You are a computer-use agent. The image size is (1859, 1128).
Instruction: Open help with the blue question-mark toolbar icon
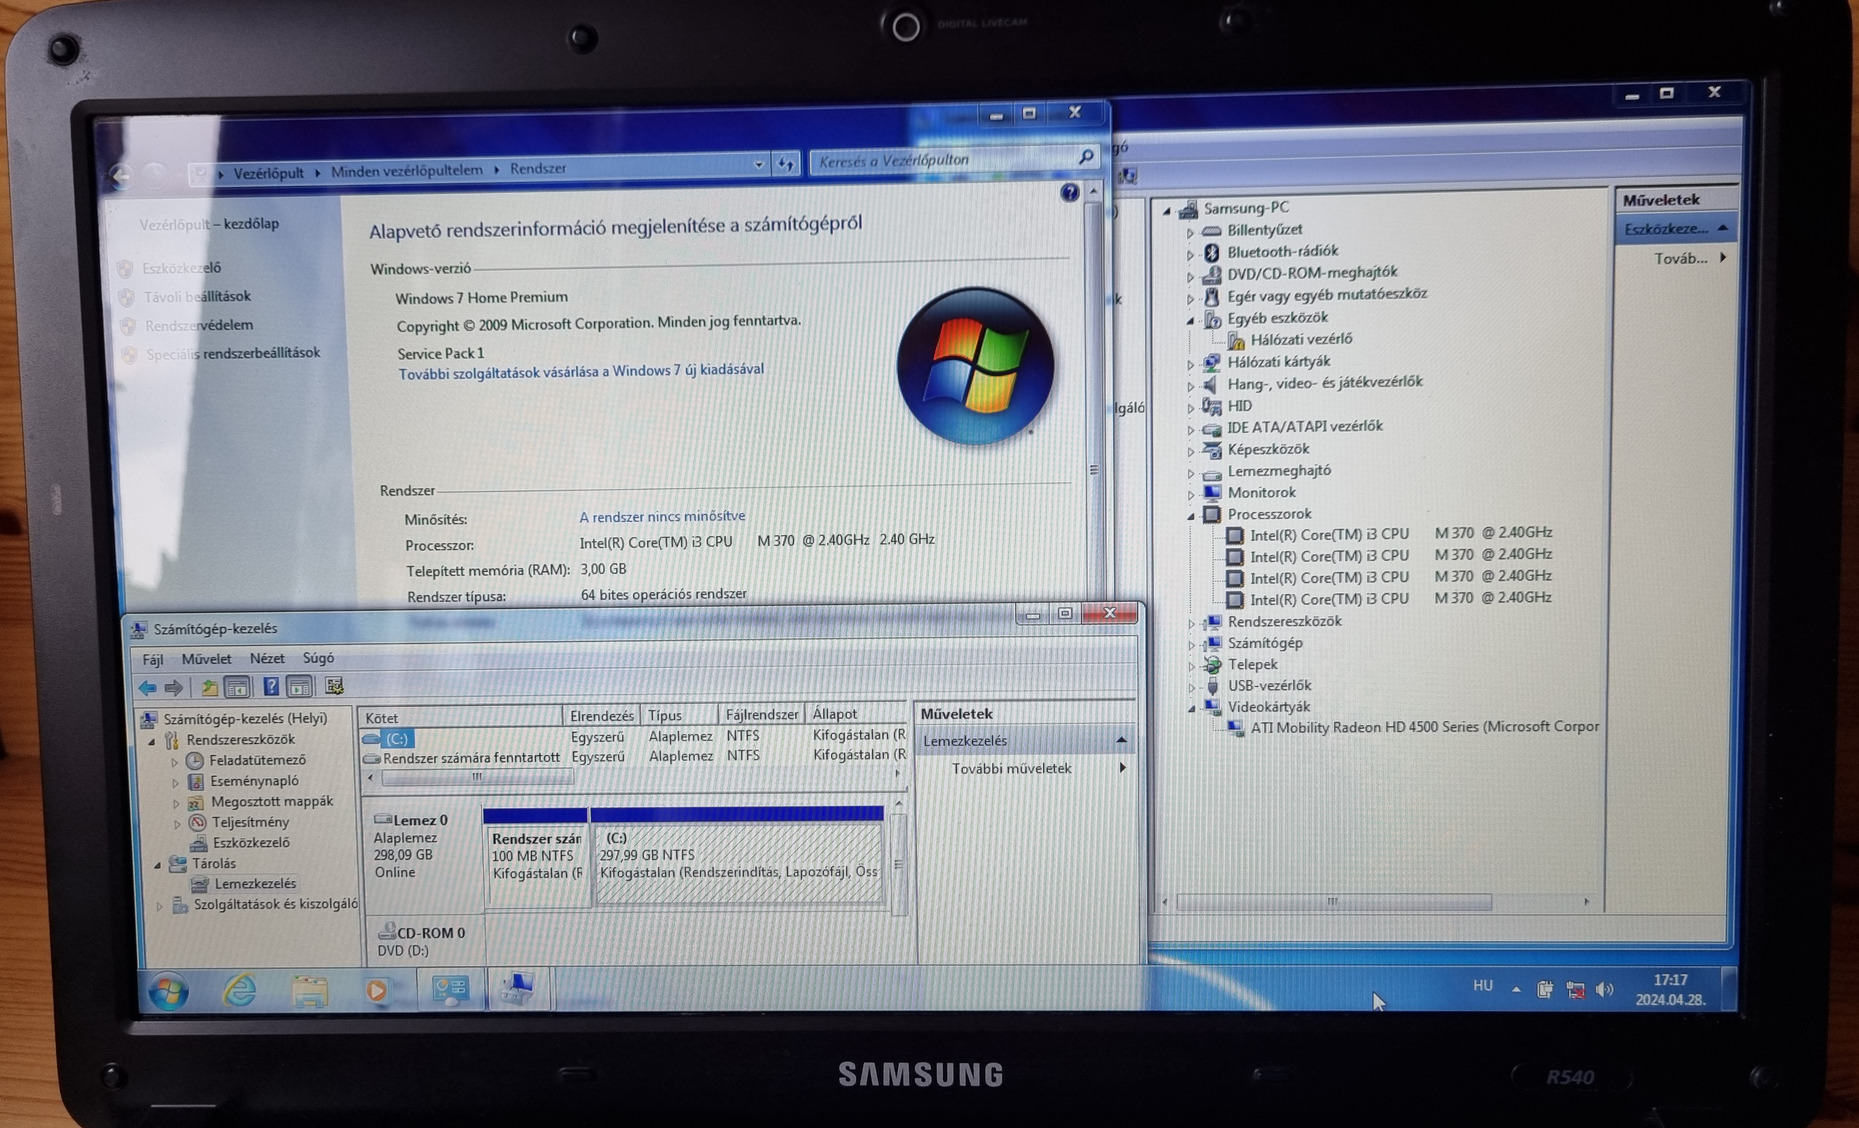271,686
